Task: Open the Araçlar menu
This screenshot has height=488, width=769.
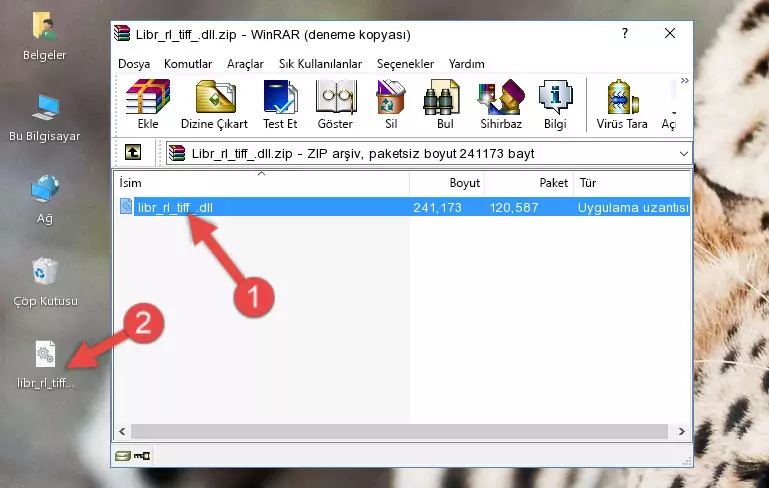Action: (x=245, y=64)
